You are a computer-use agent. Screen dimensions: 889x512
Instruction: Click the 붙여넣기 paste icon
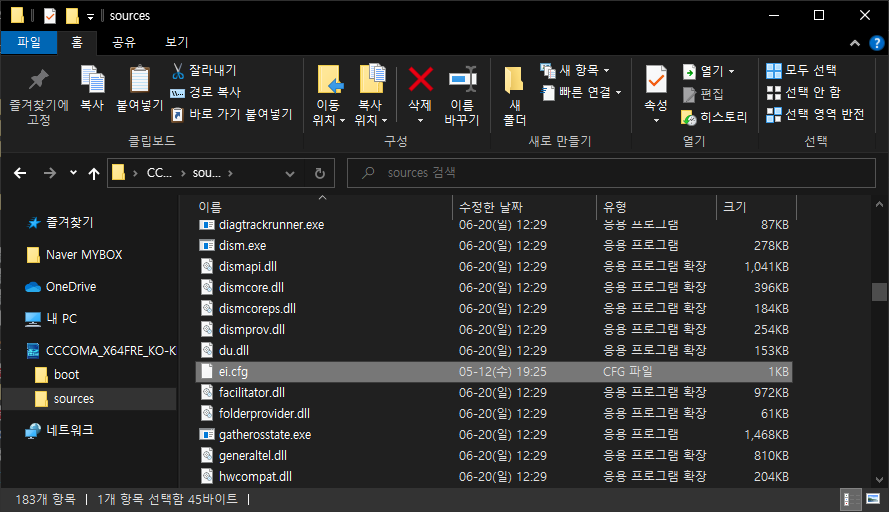(139, 79)
